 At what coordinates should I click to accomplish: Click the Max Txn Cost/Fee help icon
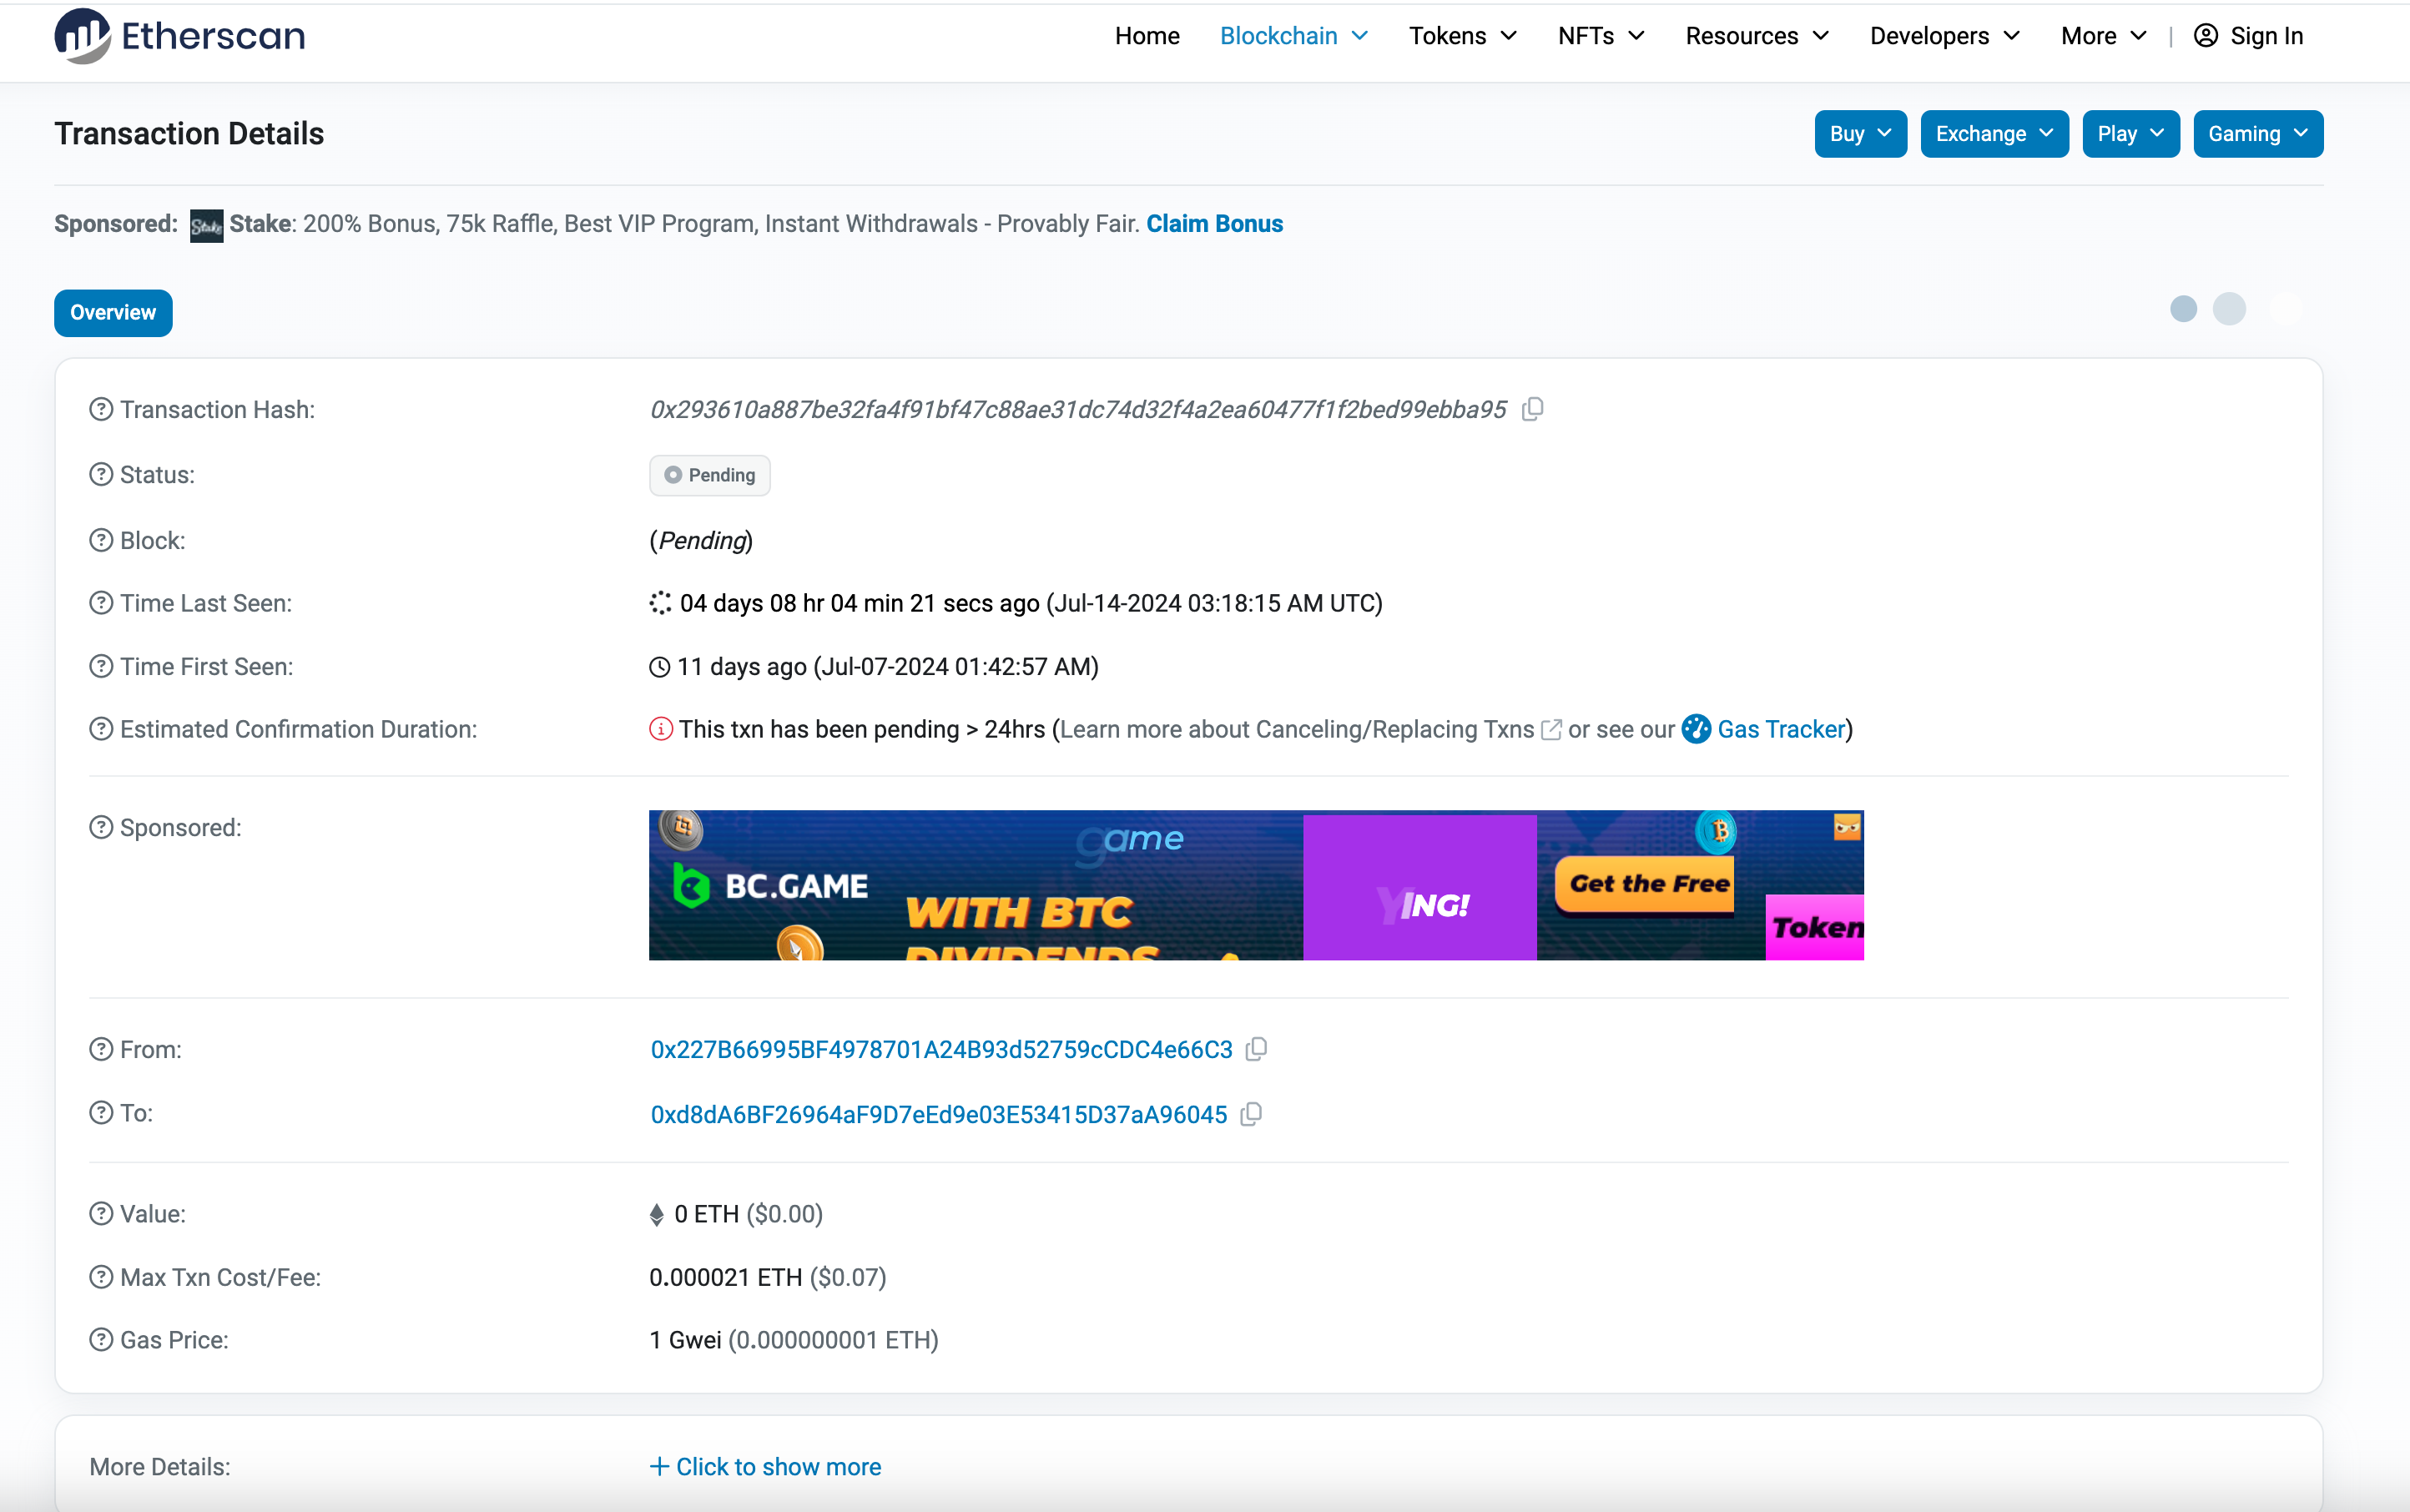pos(101,1277)
